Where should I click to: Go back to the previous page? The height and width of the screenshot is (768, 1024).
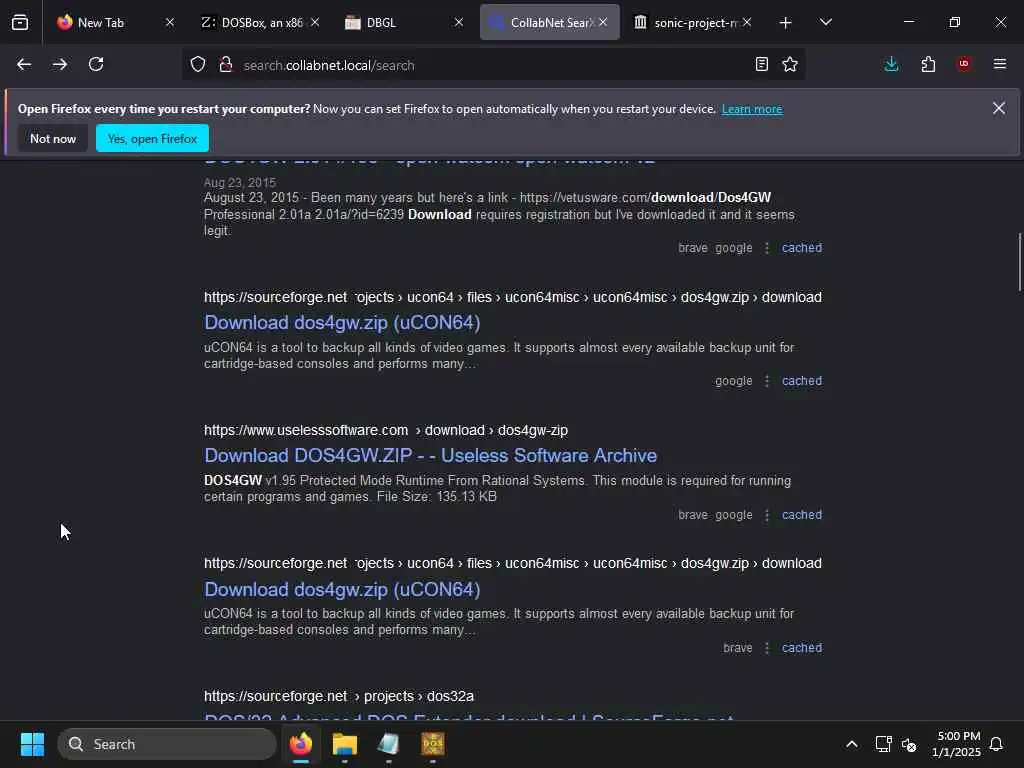point(24,64)
